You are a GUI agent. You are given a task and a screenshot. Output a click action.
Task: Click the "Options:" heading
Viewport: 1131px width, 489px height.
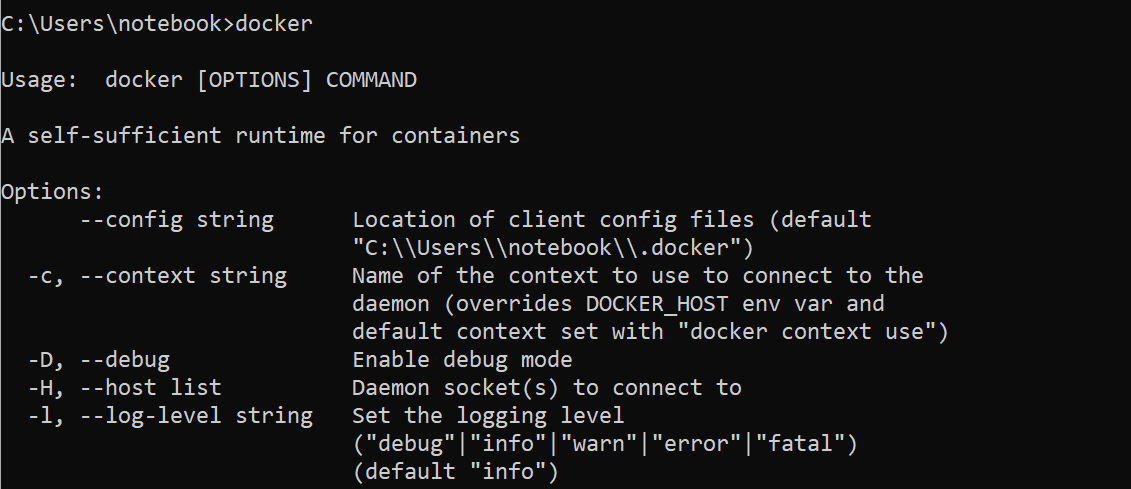[52, 192]
